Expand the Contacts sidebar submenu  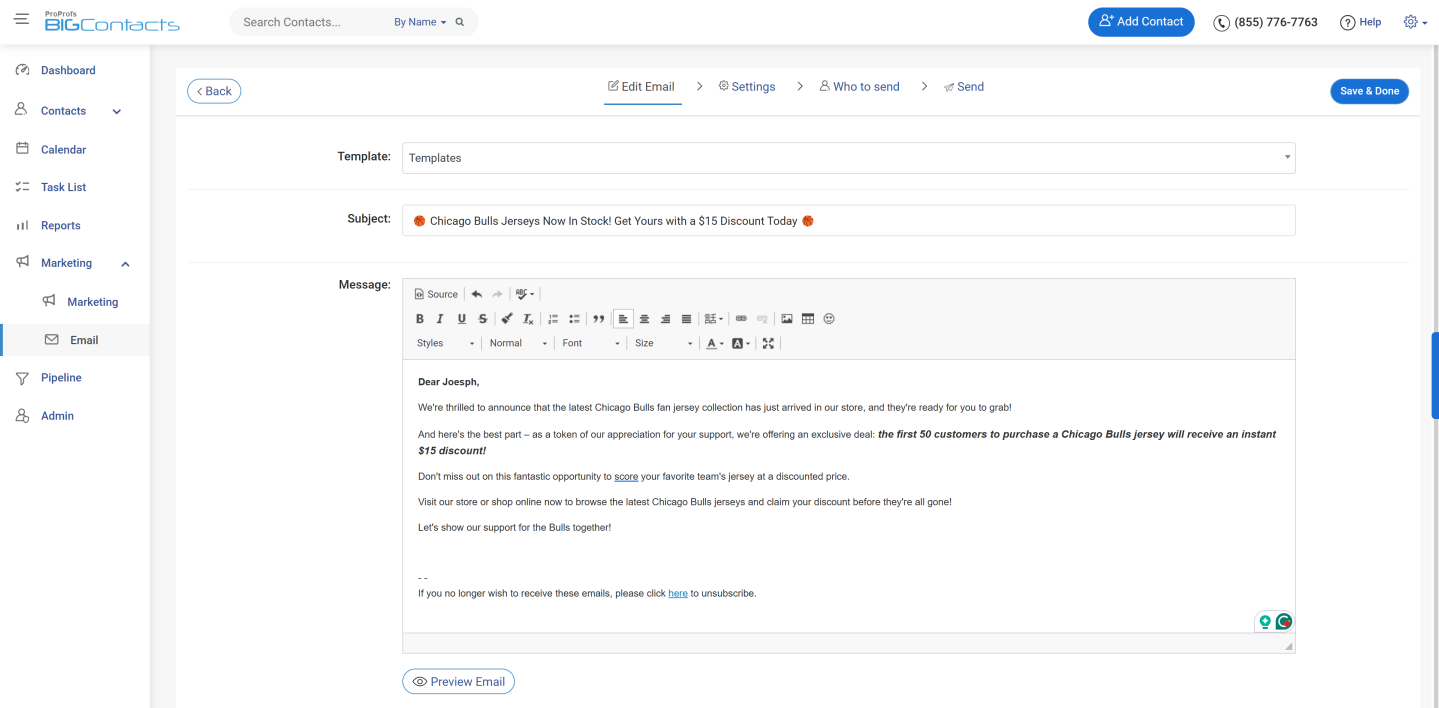pos(117,112)
